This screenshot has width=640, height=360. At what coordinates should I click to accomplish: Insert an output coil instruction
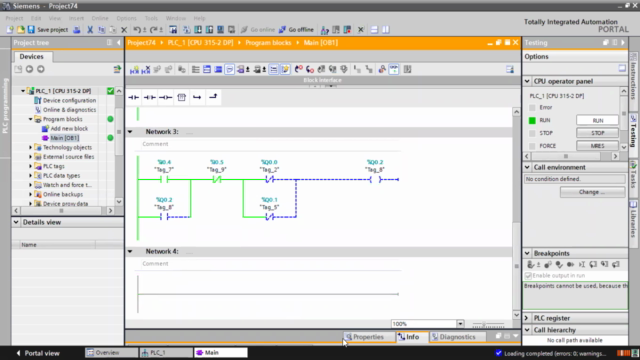[165, 97]
